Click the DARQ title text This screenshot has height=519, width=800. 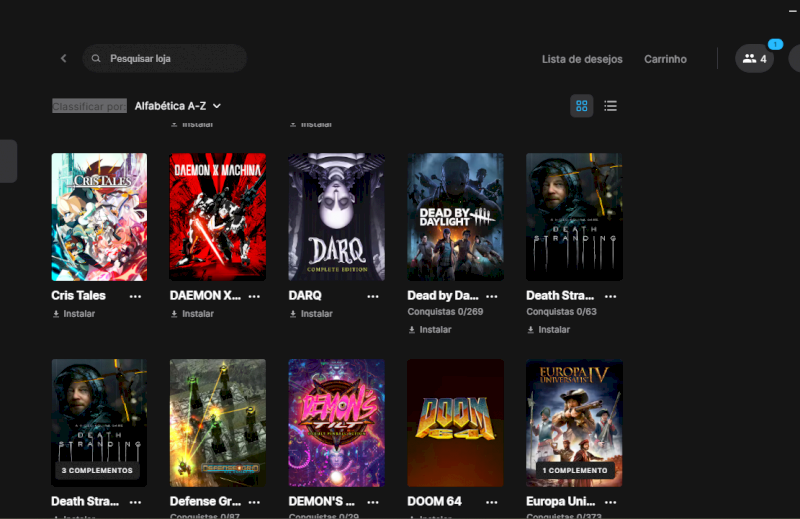305,295
